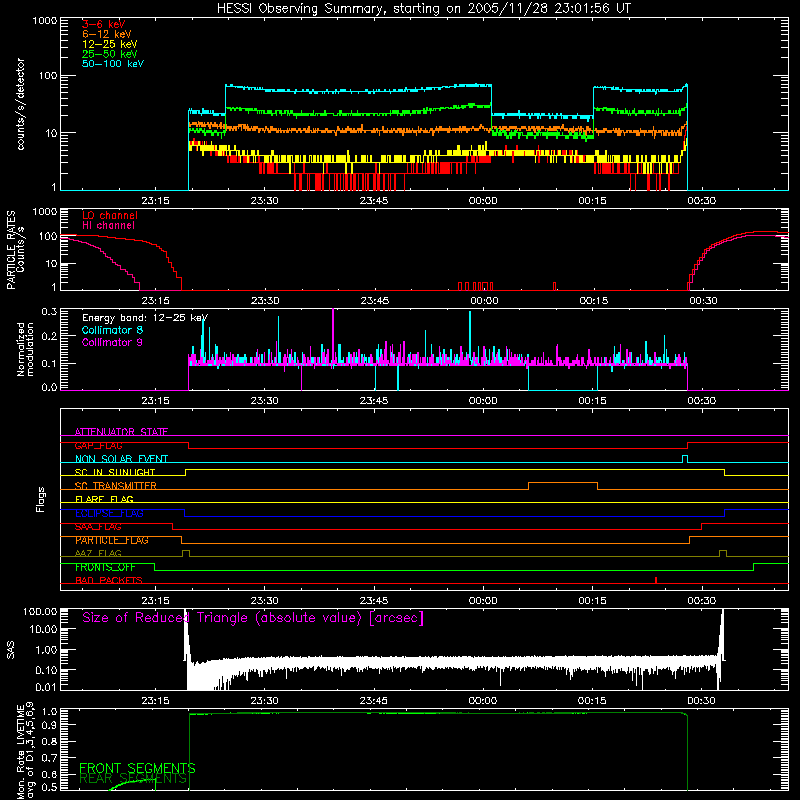Select the REAR SEGMENTS legend label
Image resolution: width=800 pixels, height=800 pixels.
point(133,778)
